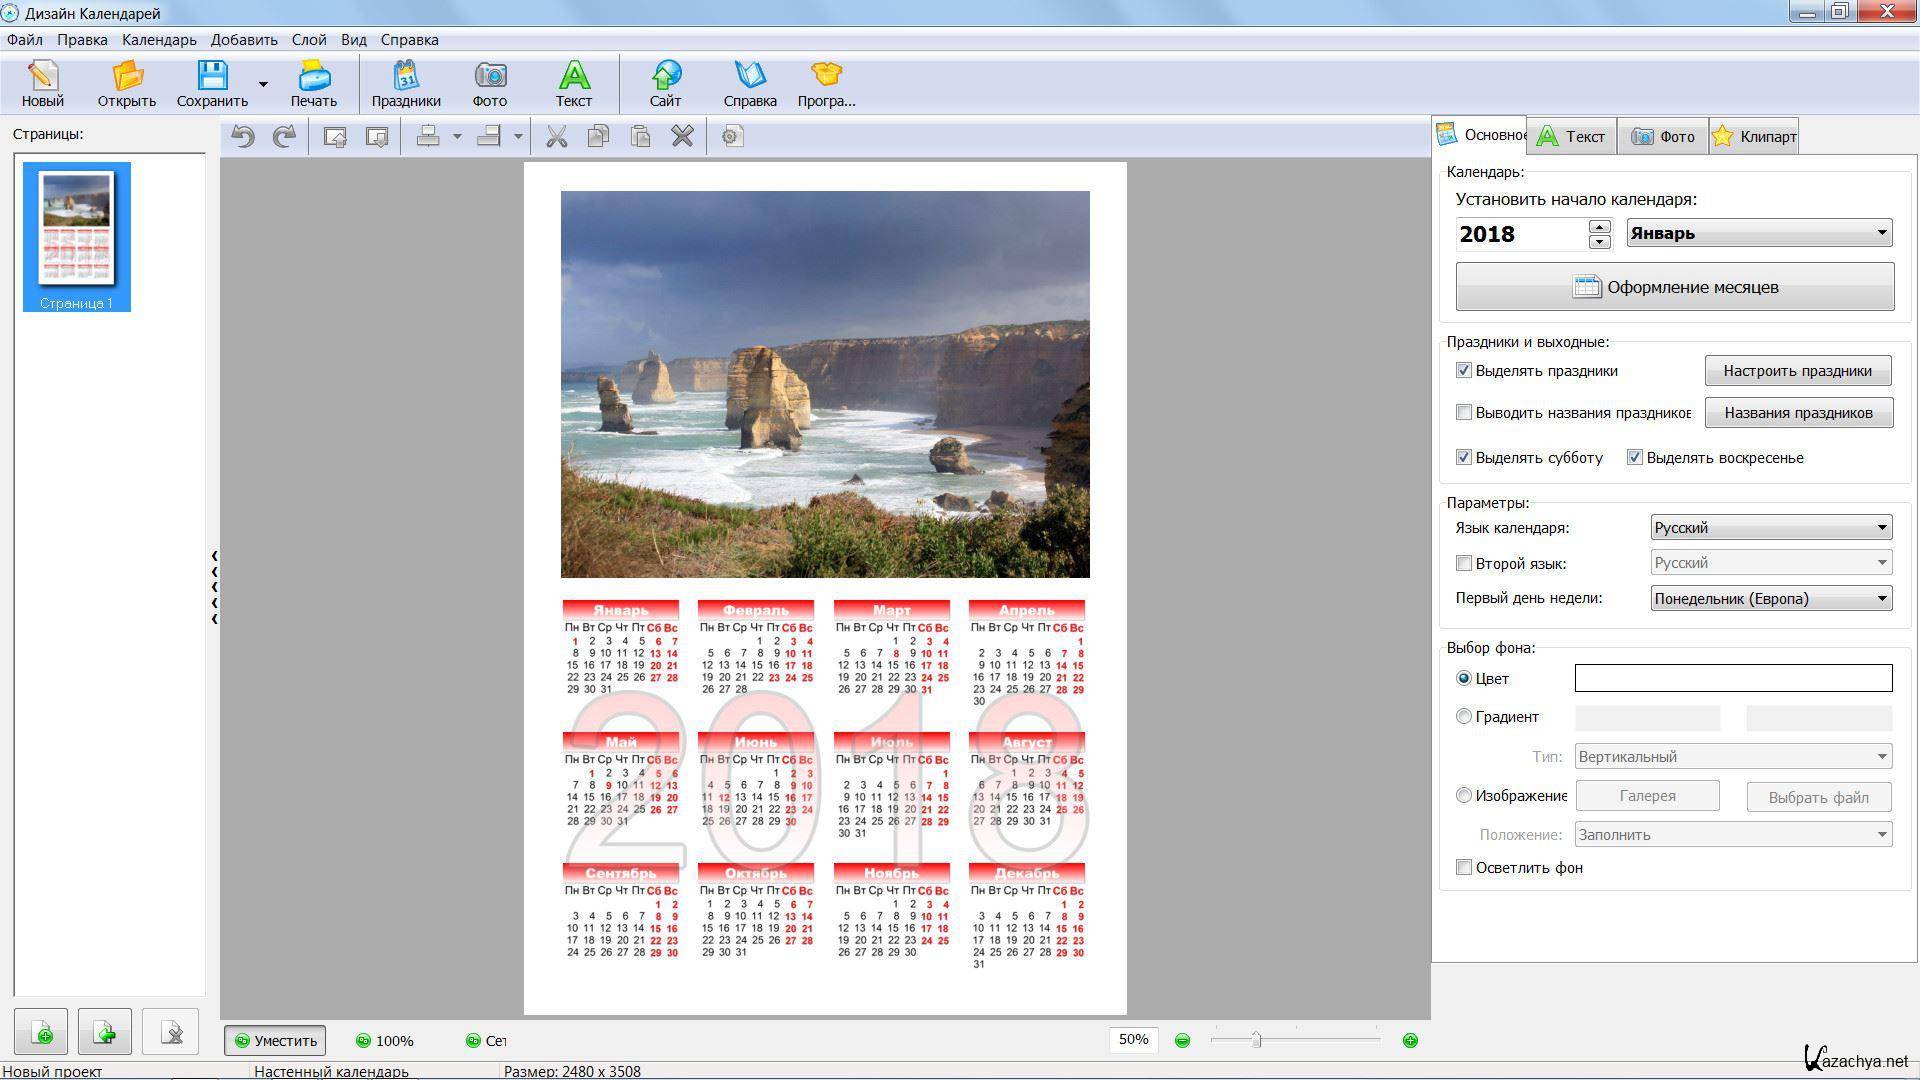Click the Текст green letter icon

(x=573, y=83)
